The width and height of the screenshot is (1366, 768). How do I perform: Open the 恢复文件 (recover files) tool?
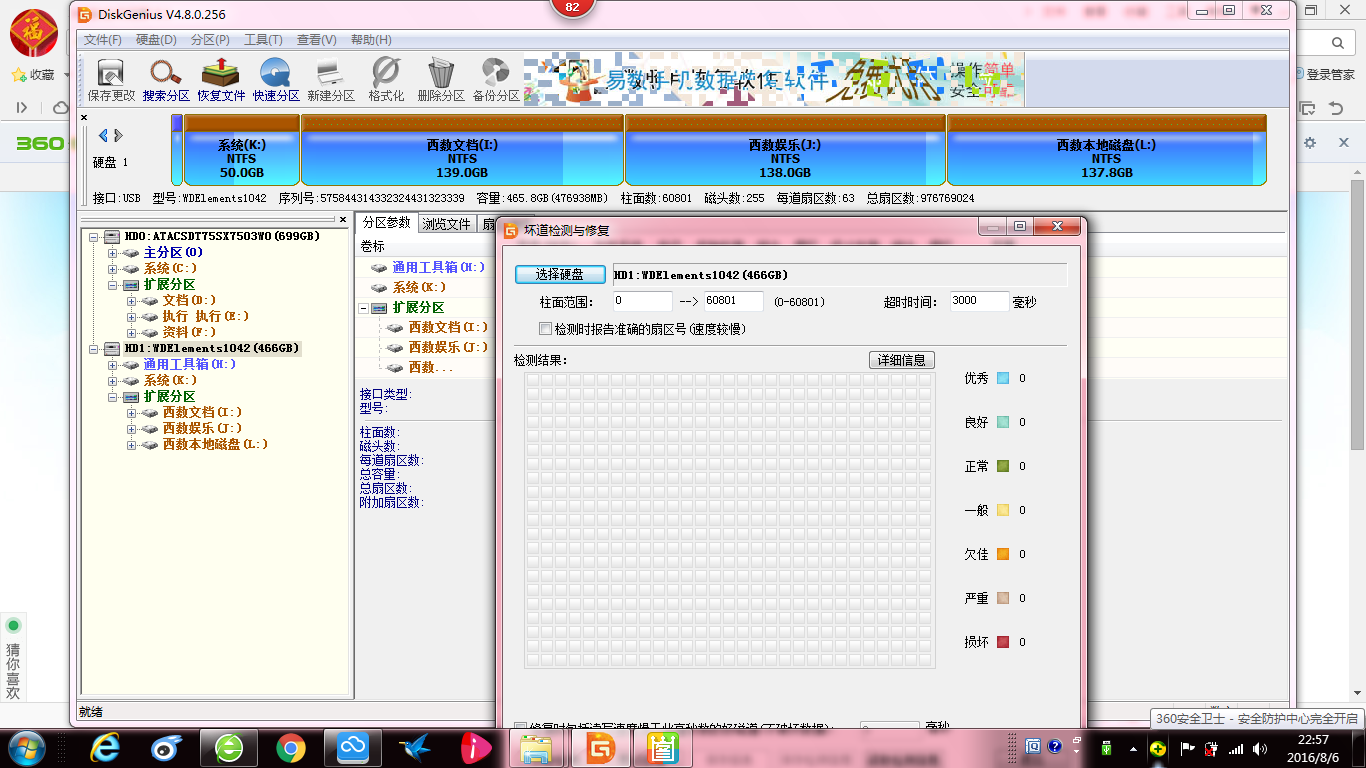221,80
